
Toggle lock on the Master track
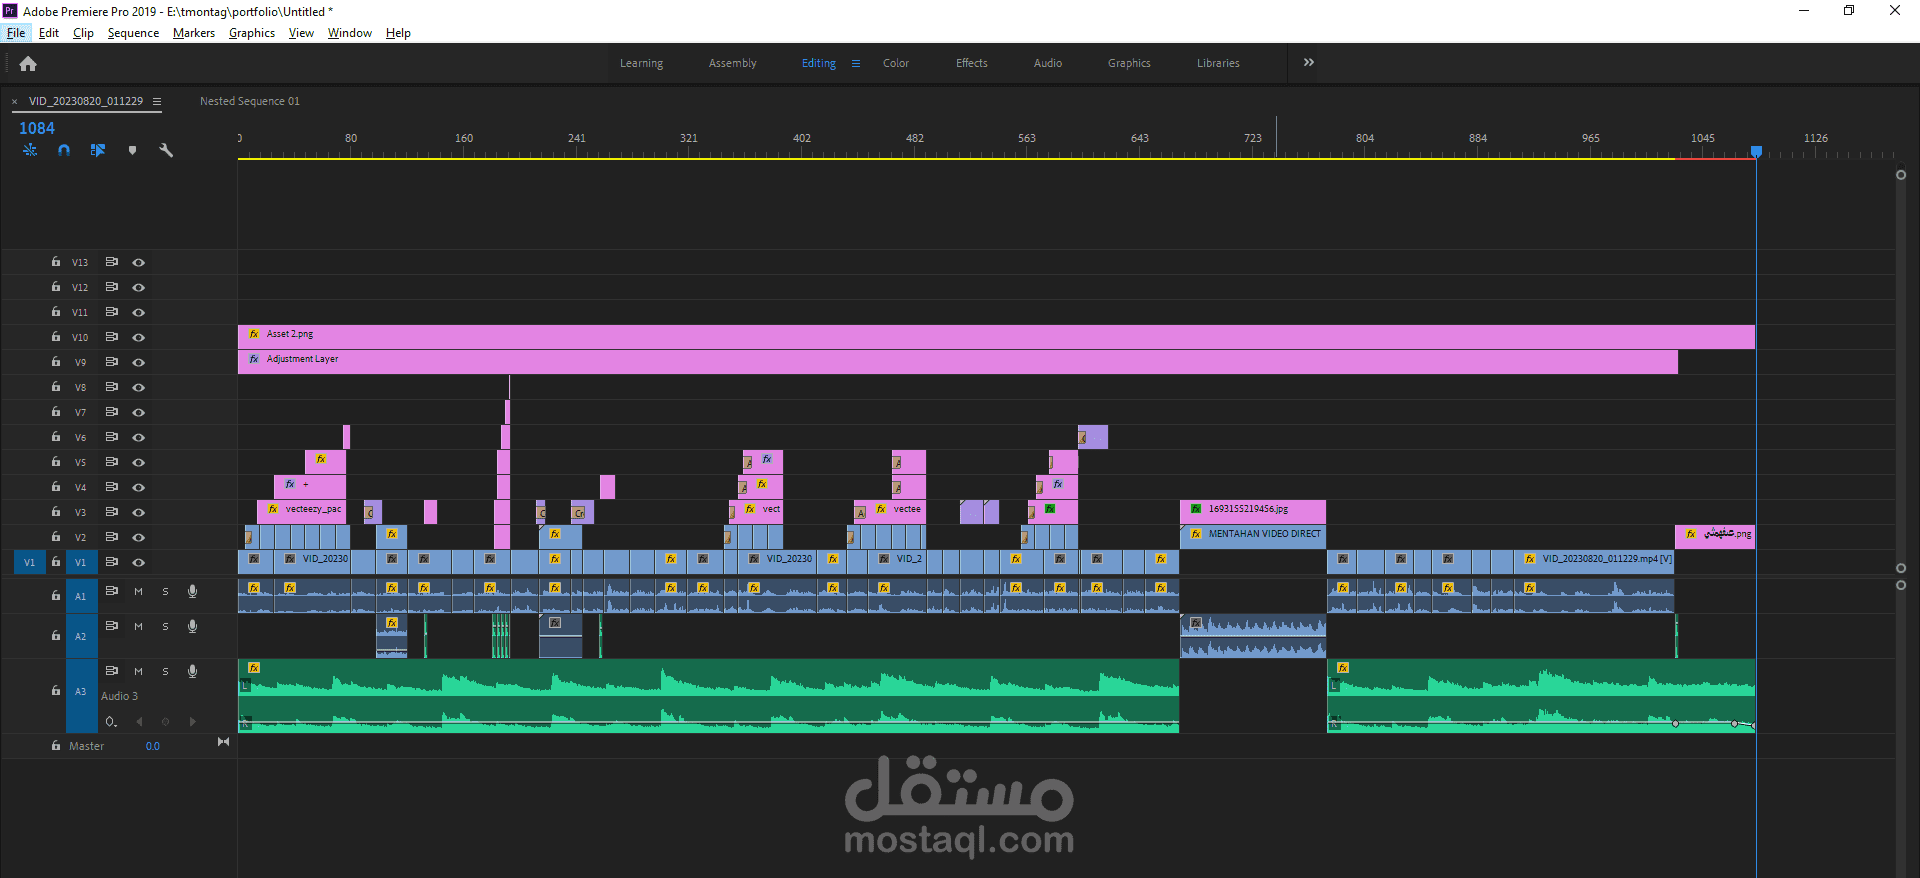(56, 745)
